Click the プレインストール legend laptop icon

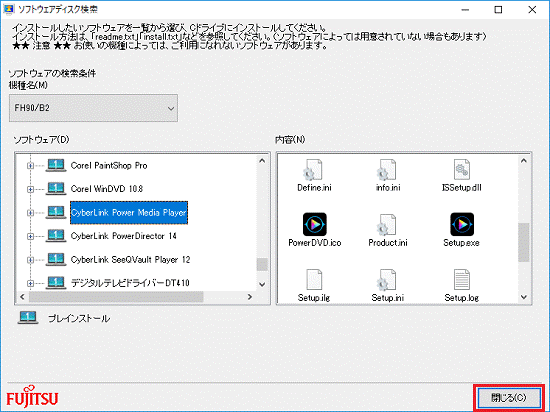click(28, 318)
